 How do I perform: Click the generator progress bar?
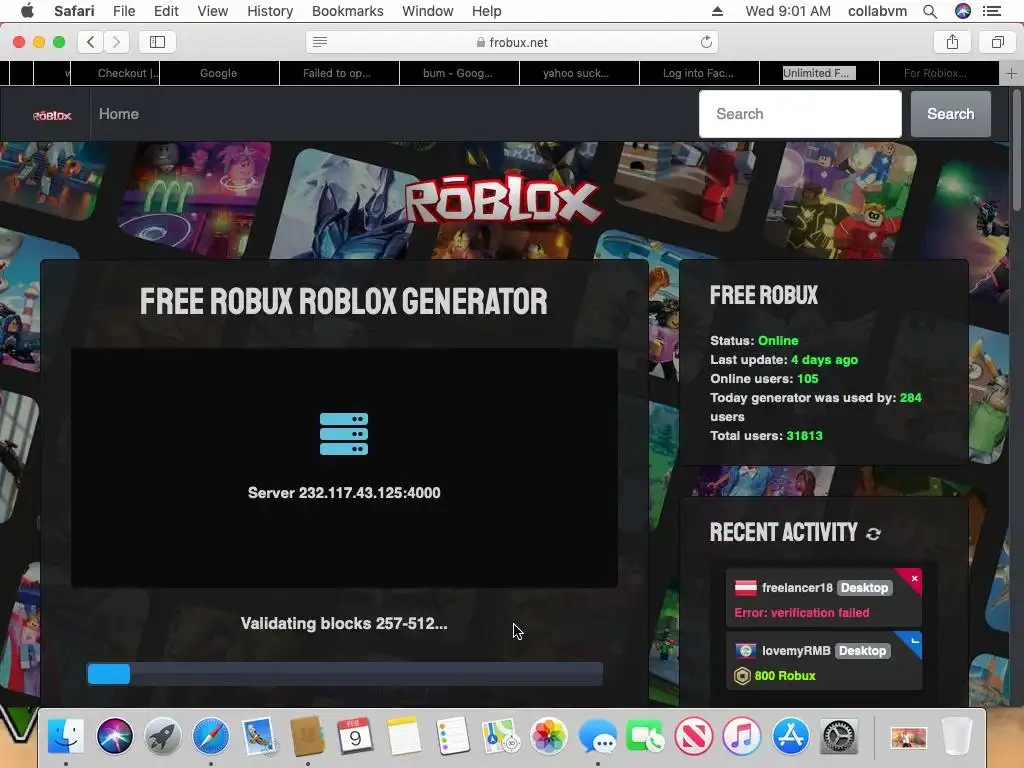(345, 674)
